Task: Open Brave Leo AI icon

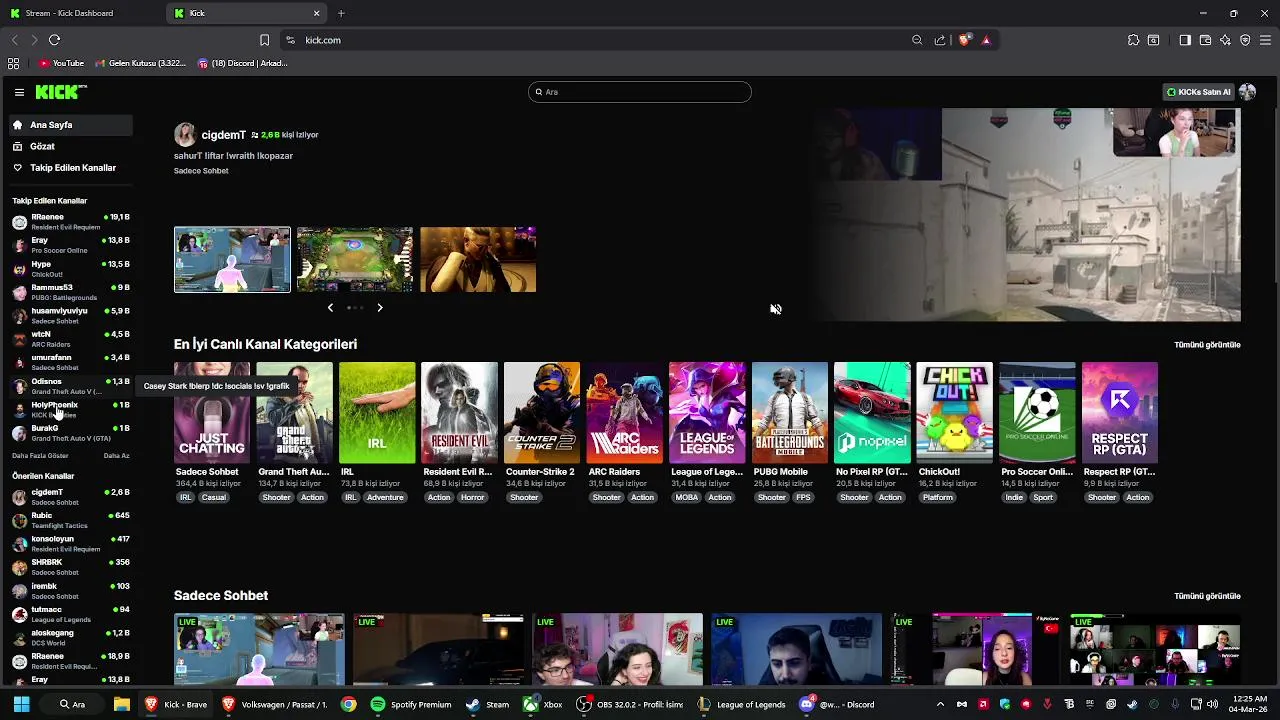Action: pyautogui.click(x=1225, y=40)
